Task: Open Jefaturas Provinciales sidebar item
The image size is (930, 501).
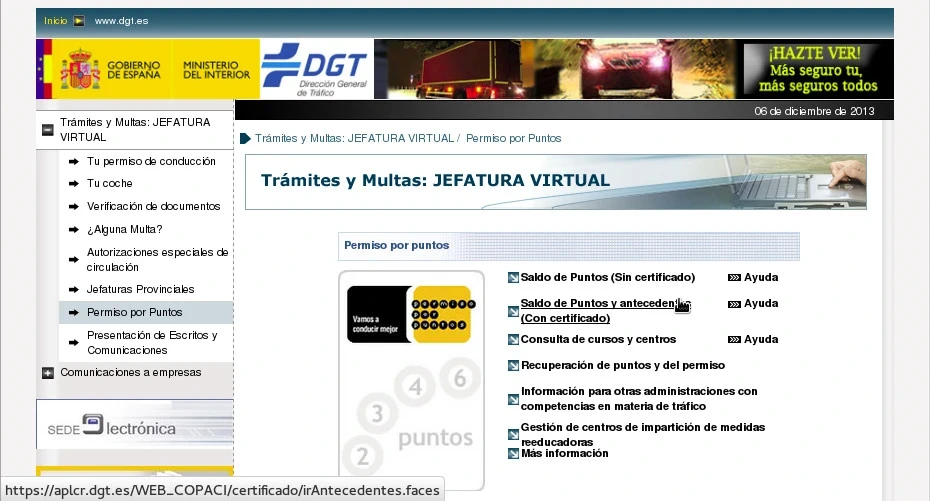Action: [x=140, y=289]
